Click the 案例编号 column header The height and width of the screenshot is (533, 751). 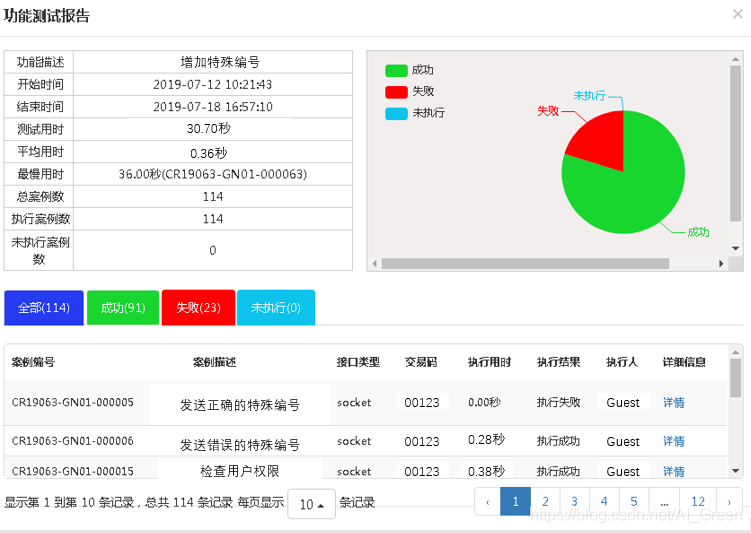[33, 362]
